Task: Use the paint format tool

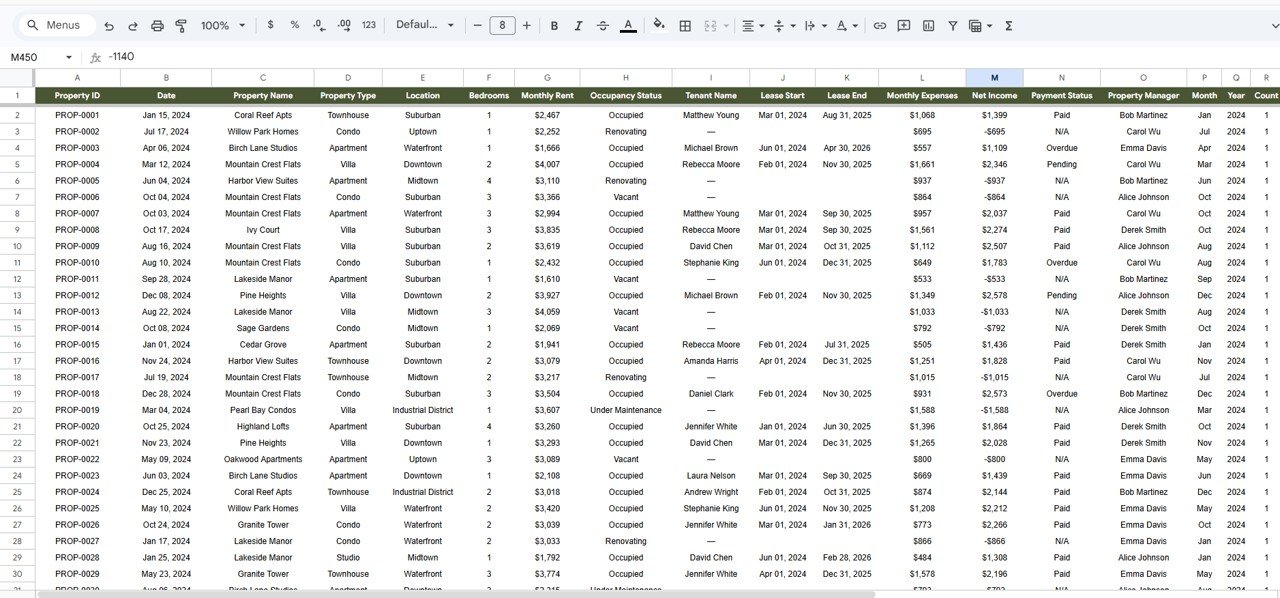Action: pyautogui.click(x=181, y=25)
